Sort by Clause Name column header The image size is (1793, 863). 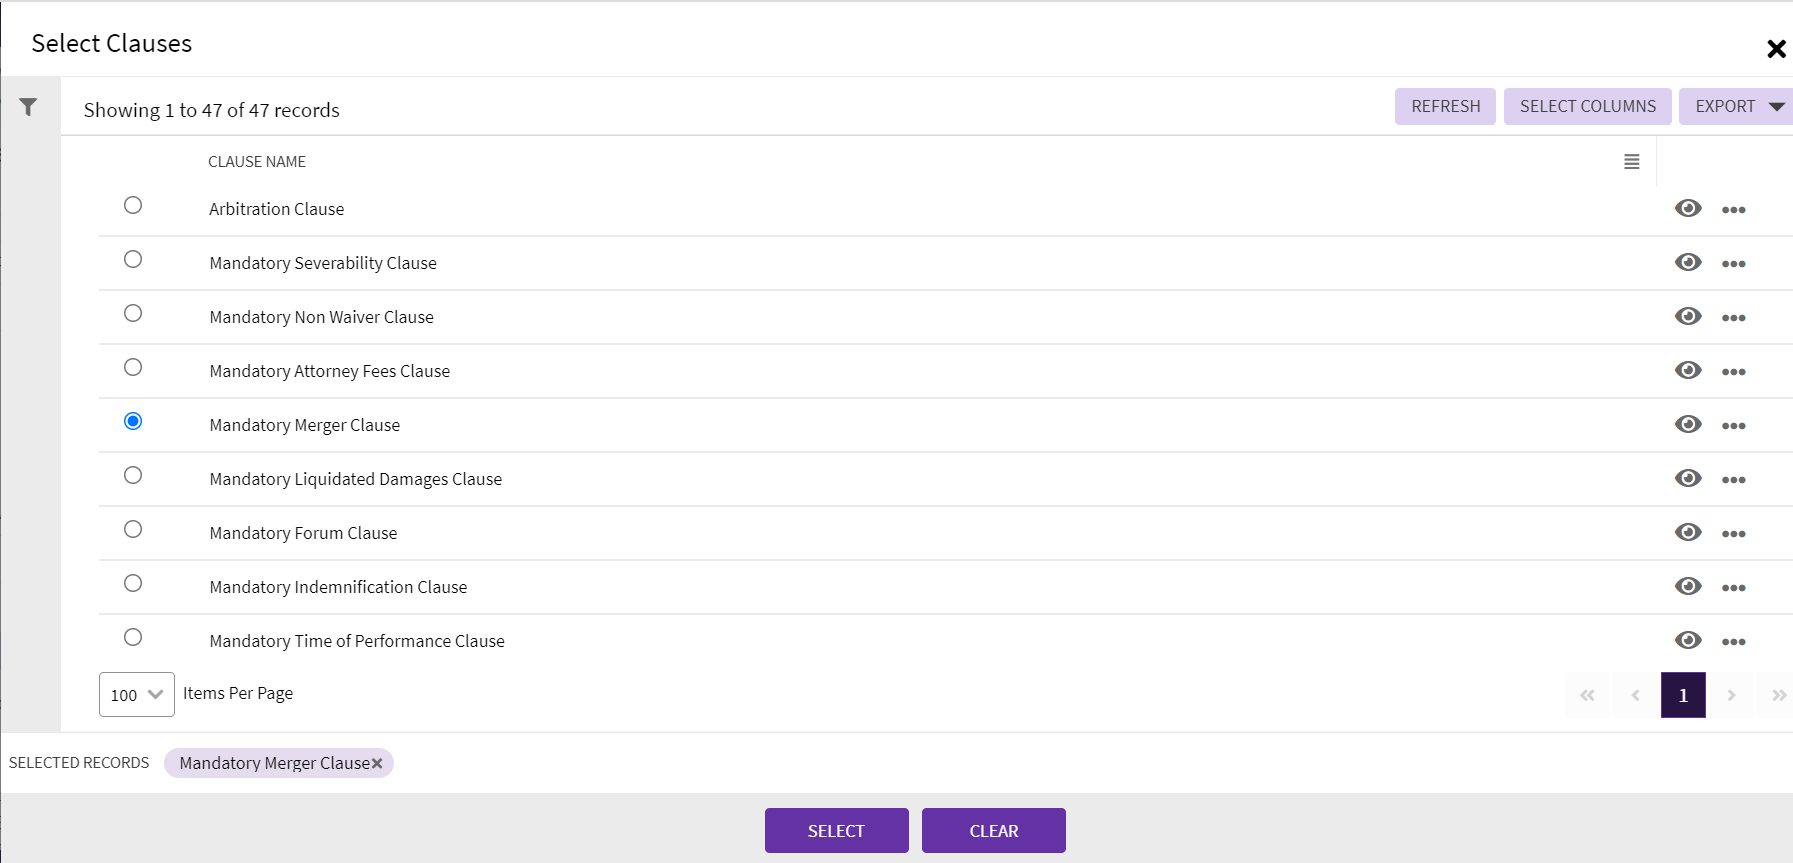(257, 162)
